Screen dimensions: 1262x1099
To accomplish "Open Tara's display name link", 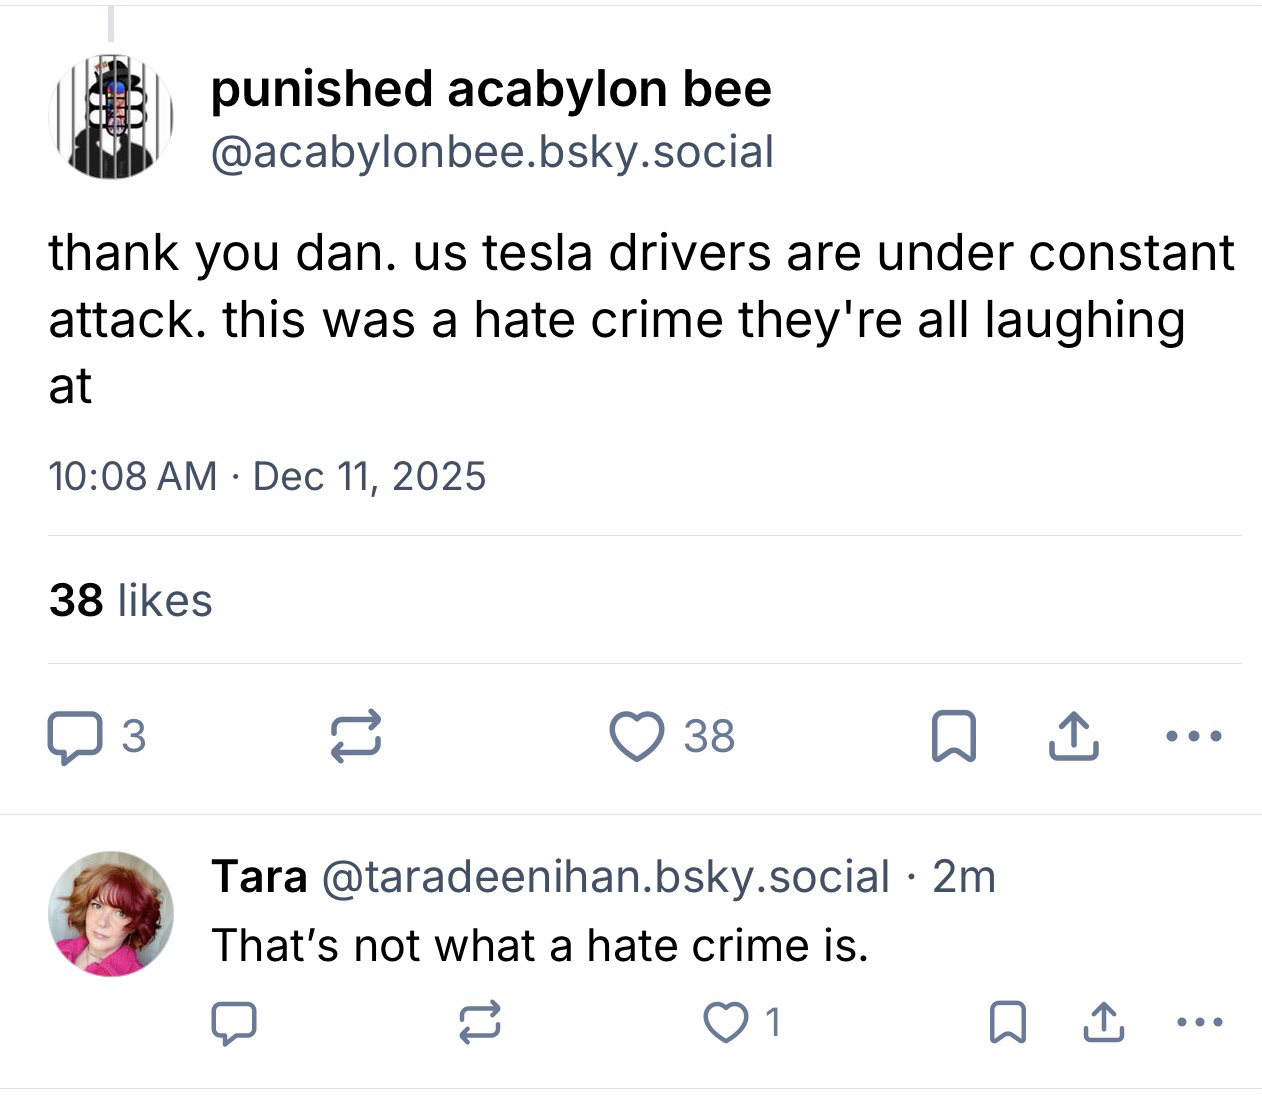I will 259,877.
